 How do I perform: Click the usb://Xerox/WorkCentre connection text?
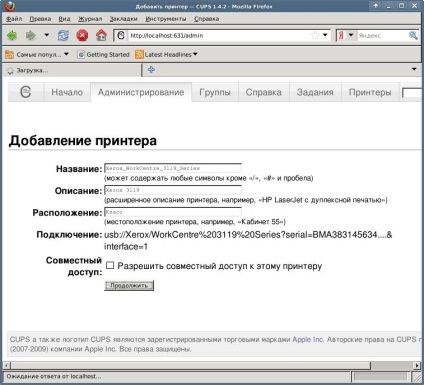pyautogui.click(x=248, y=240)
